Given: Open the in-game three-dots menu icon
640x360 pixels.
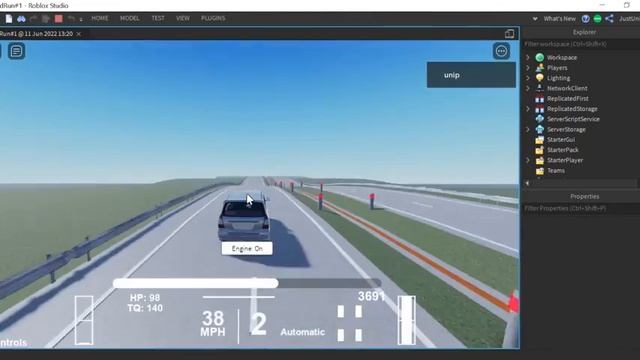Looking at the screenshot, I should (x=501, y=51).
